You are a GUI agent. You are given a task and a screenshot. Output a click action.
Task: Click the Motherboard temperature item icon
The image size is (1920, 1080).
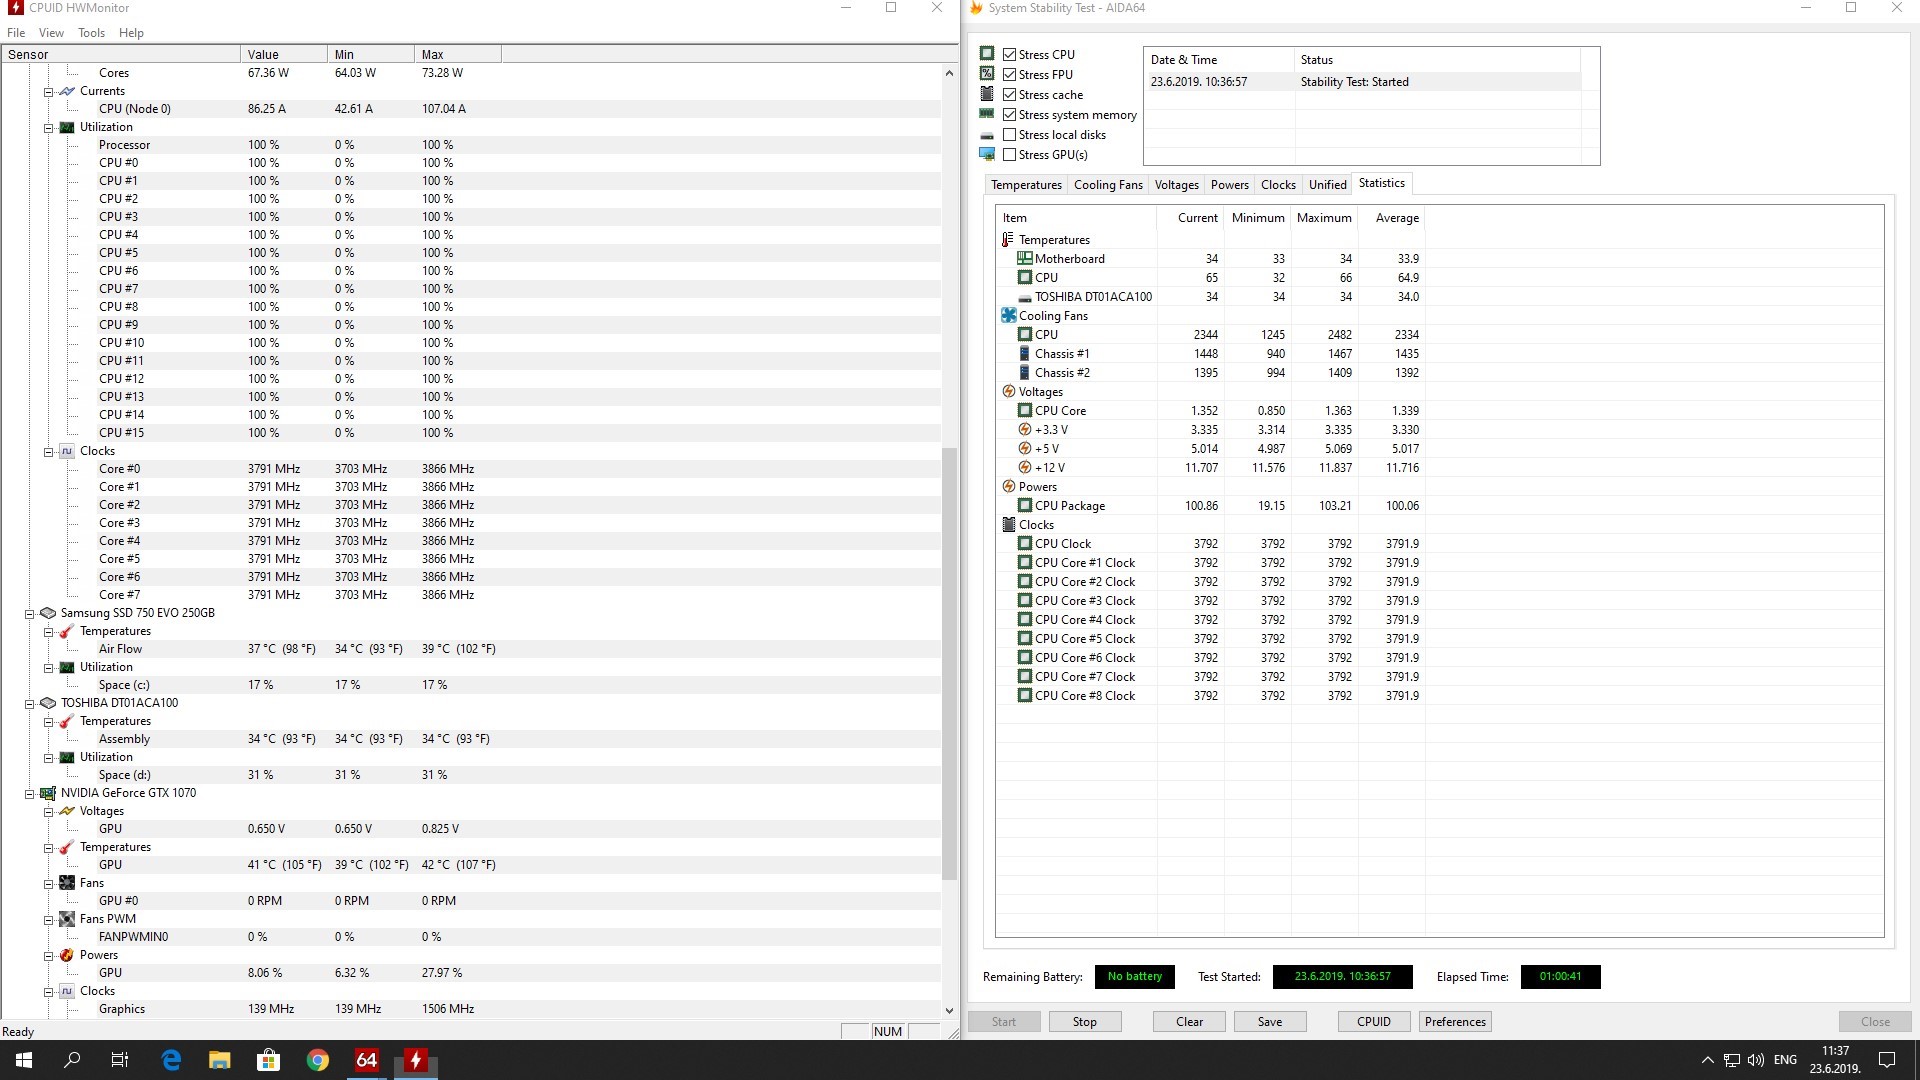tap(1024, 259)
